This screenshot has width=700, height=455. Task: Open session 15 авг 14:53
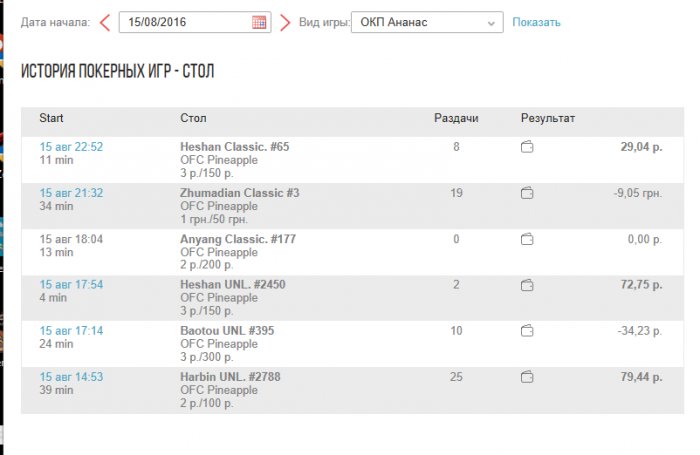coord(71,377)
